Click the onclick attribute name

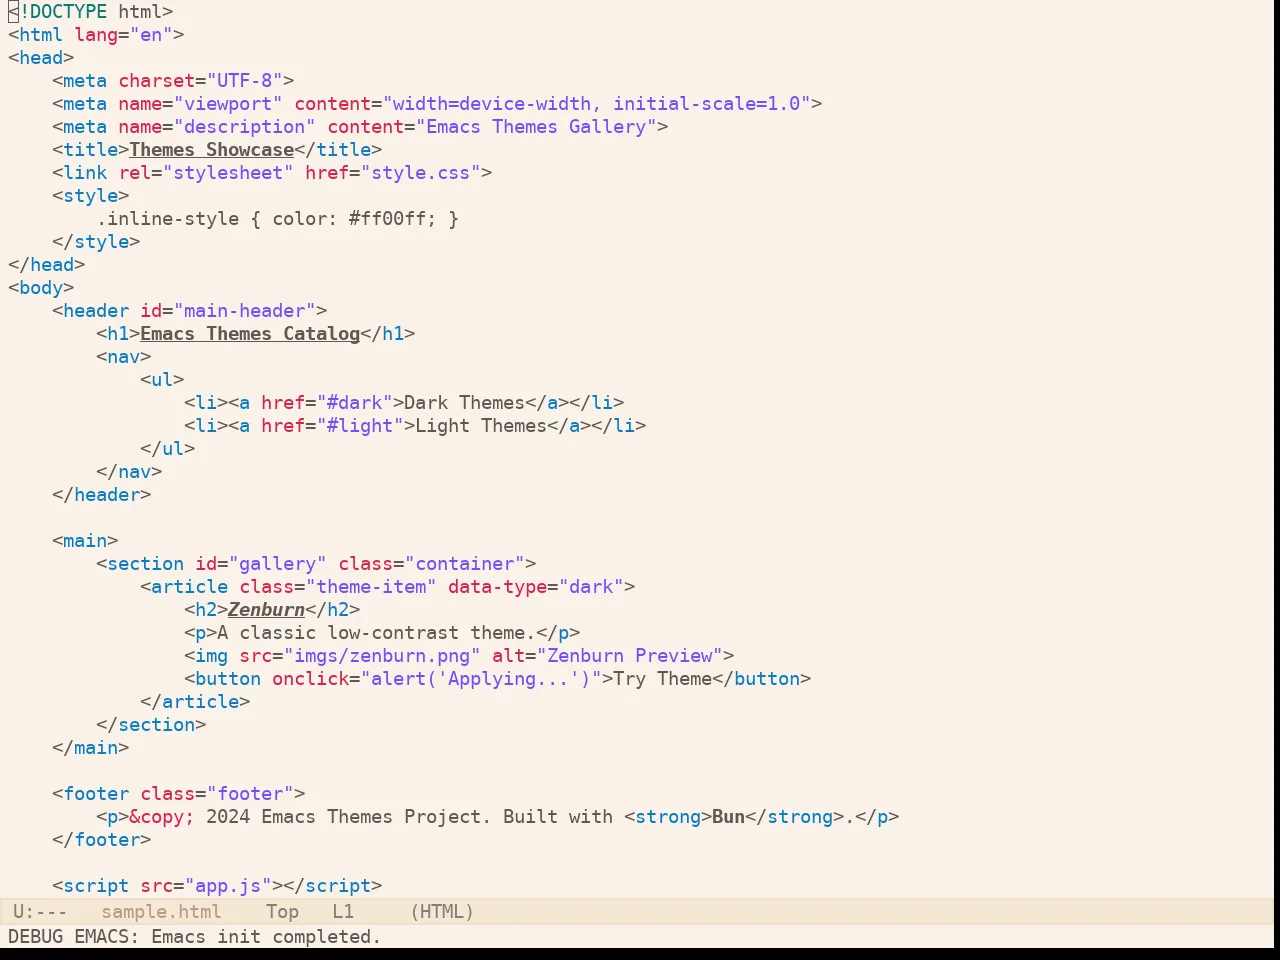pos(311,679)
